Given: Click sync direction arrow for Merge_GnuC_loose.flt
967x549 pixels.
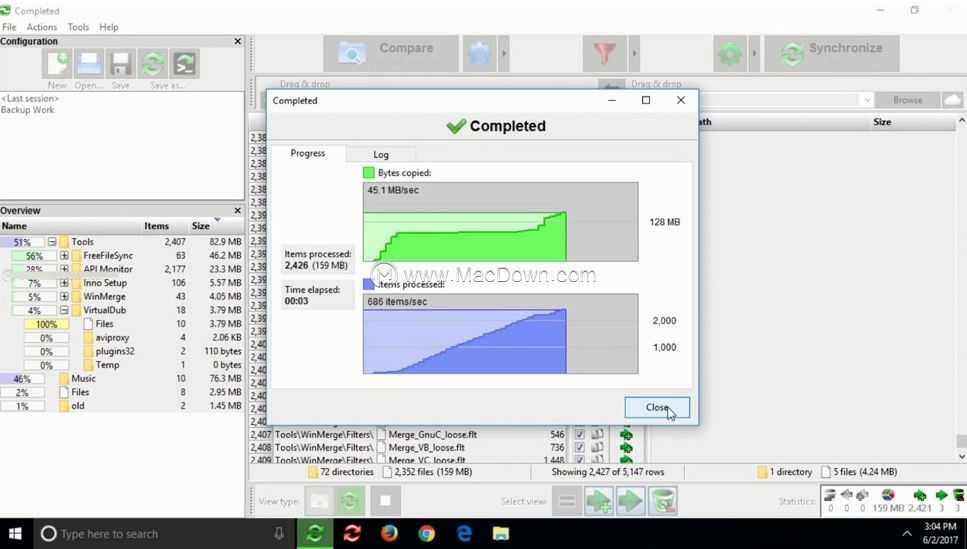Looking at the screenshot, I should click(x=627, y=434).
